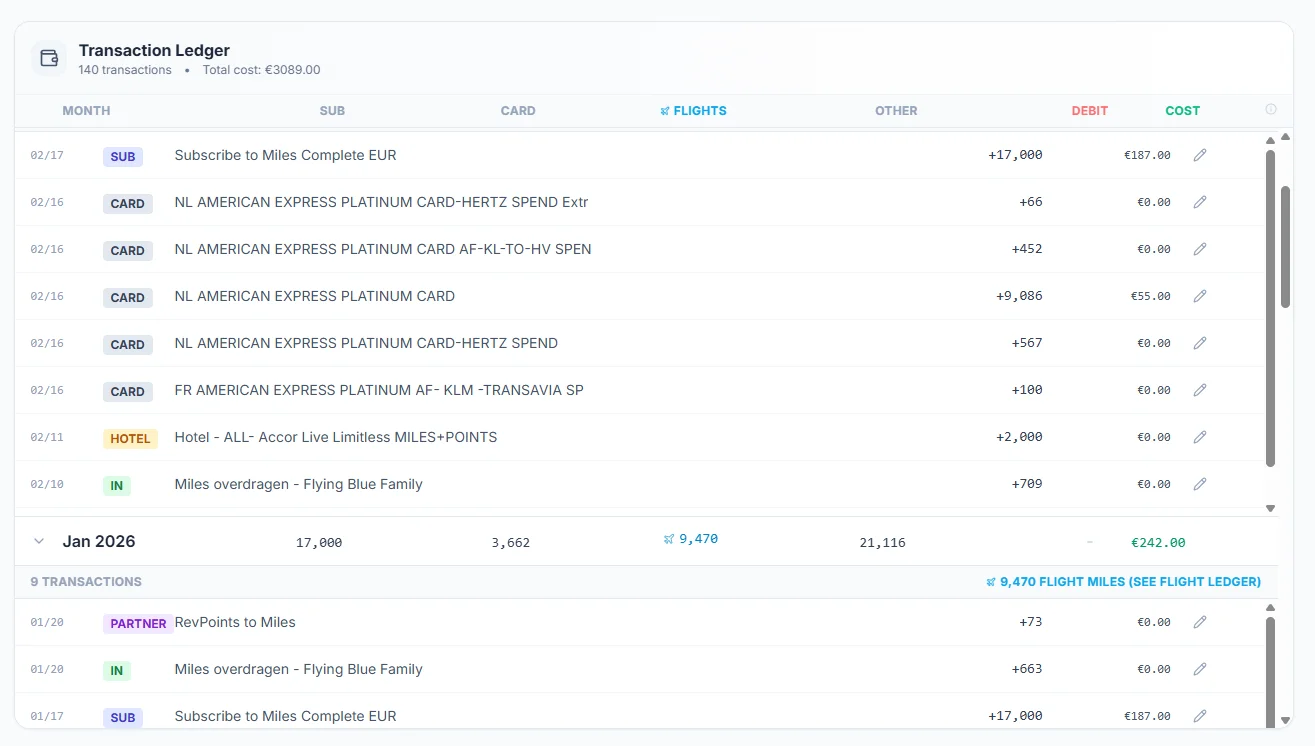This screenshot has height=746, width=1315.
Task: Click the ledger document icon beside Transaction Ledger title
Action: point(49,58)
